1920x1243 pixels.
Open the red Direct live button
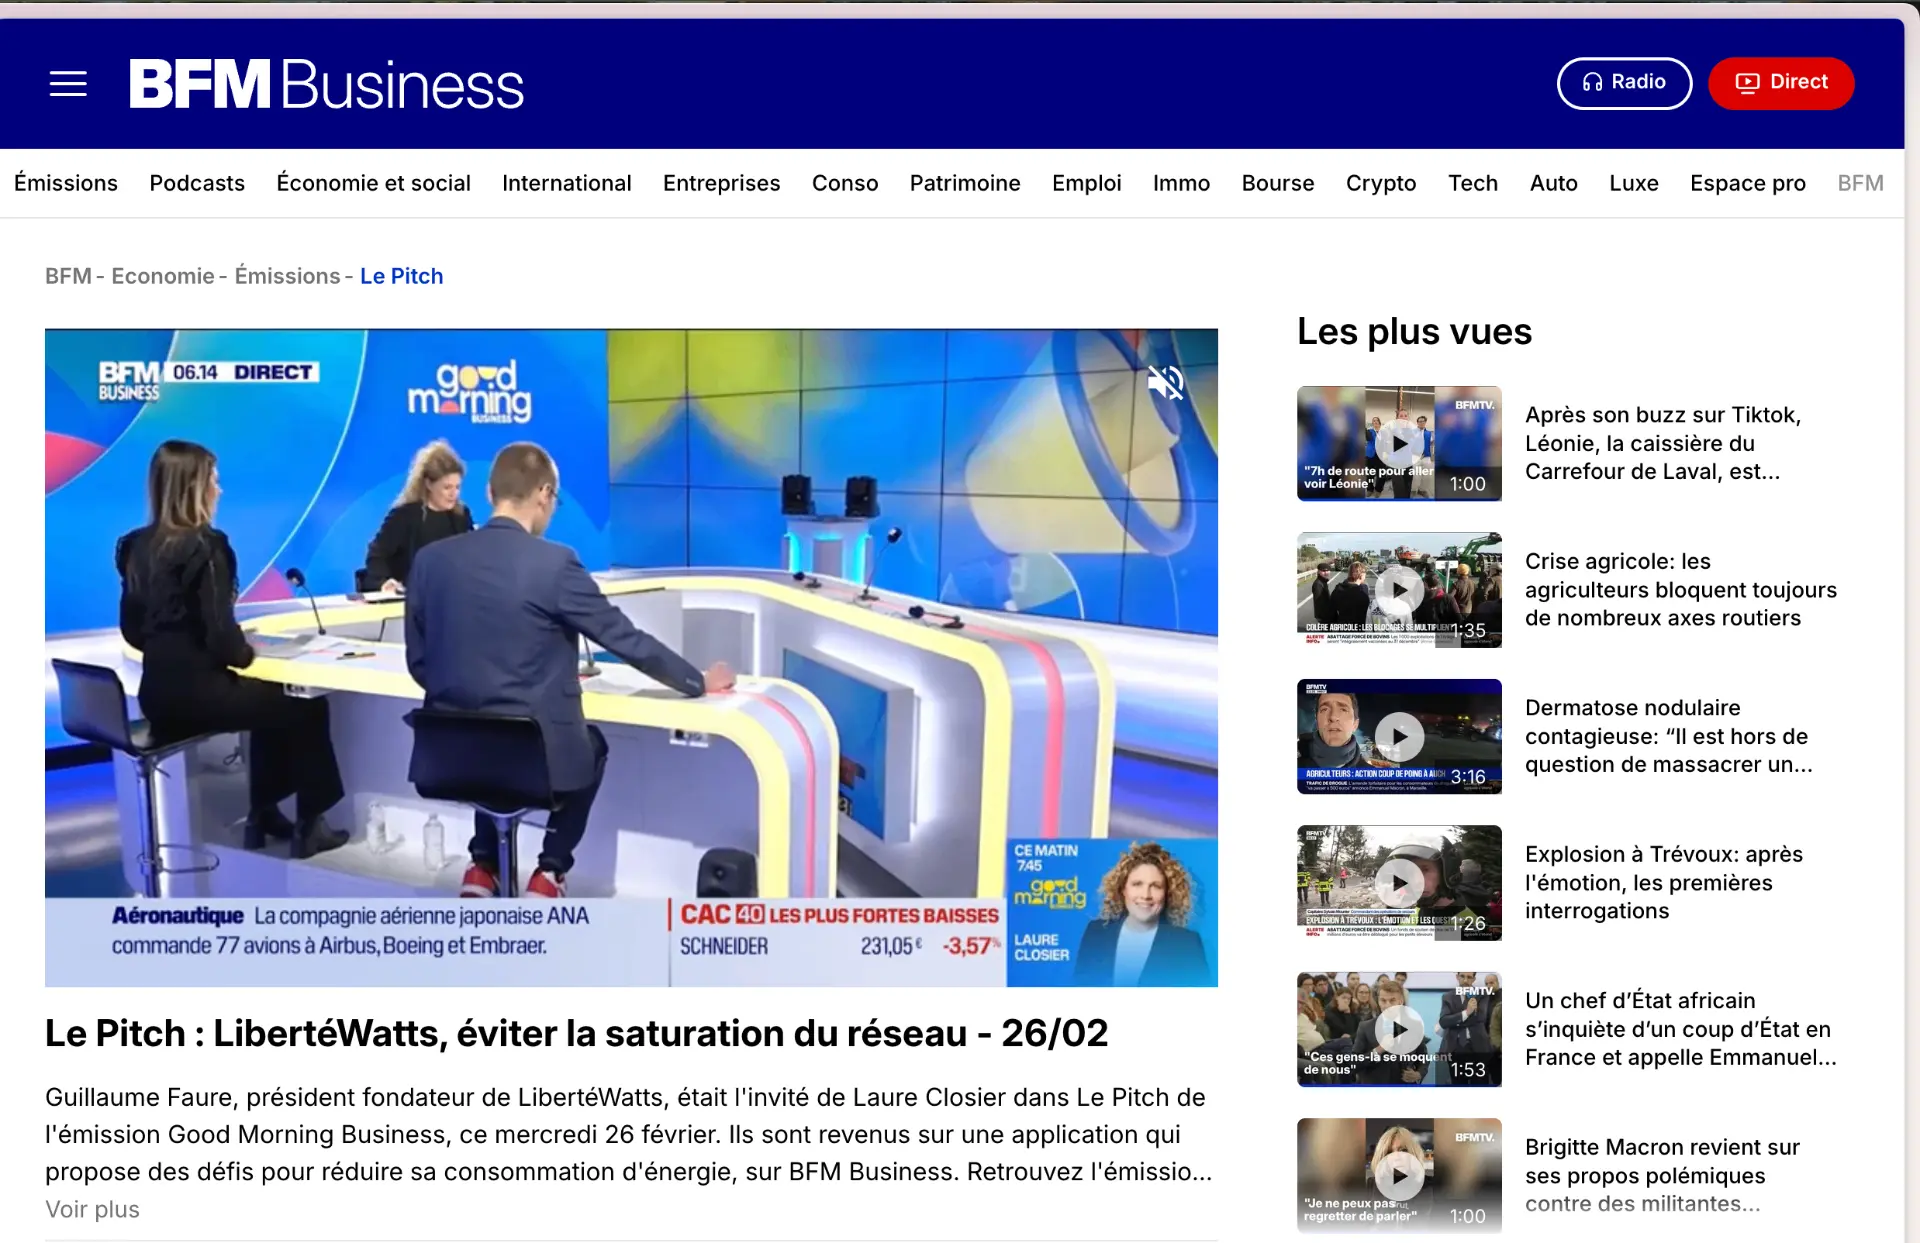click(1781, 83)
